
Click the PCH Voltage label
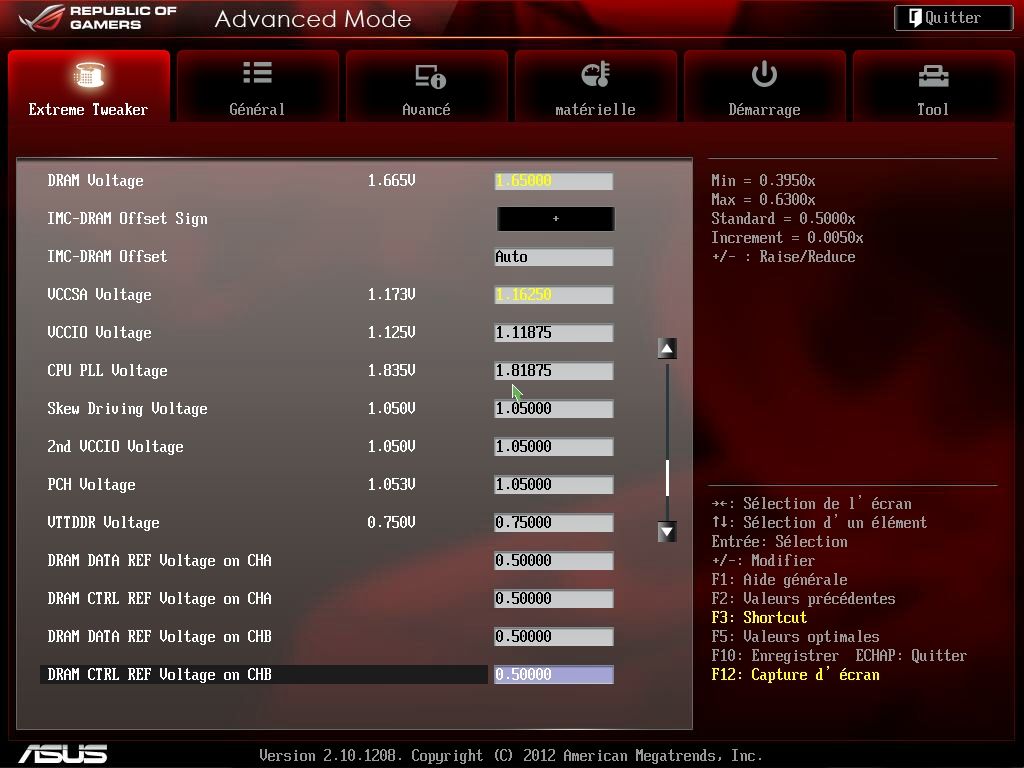click(x=91, y=485)
